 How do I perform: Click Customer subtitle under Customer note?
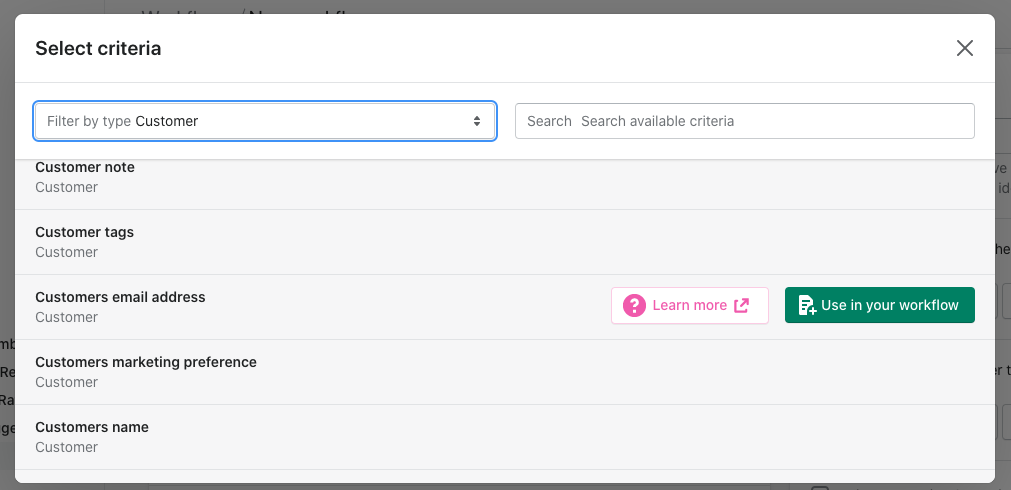click(66, 187)
